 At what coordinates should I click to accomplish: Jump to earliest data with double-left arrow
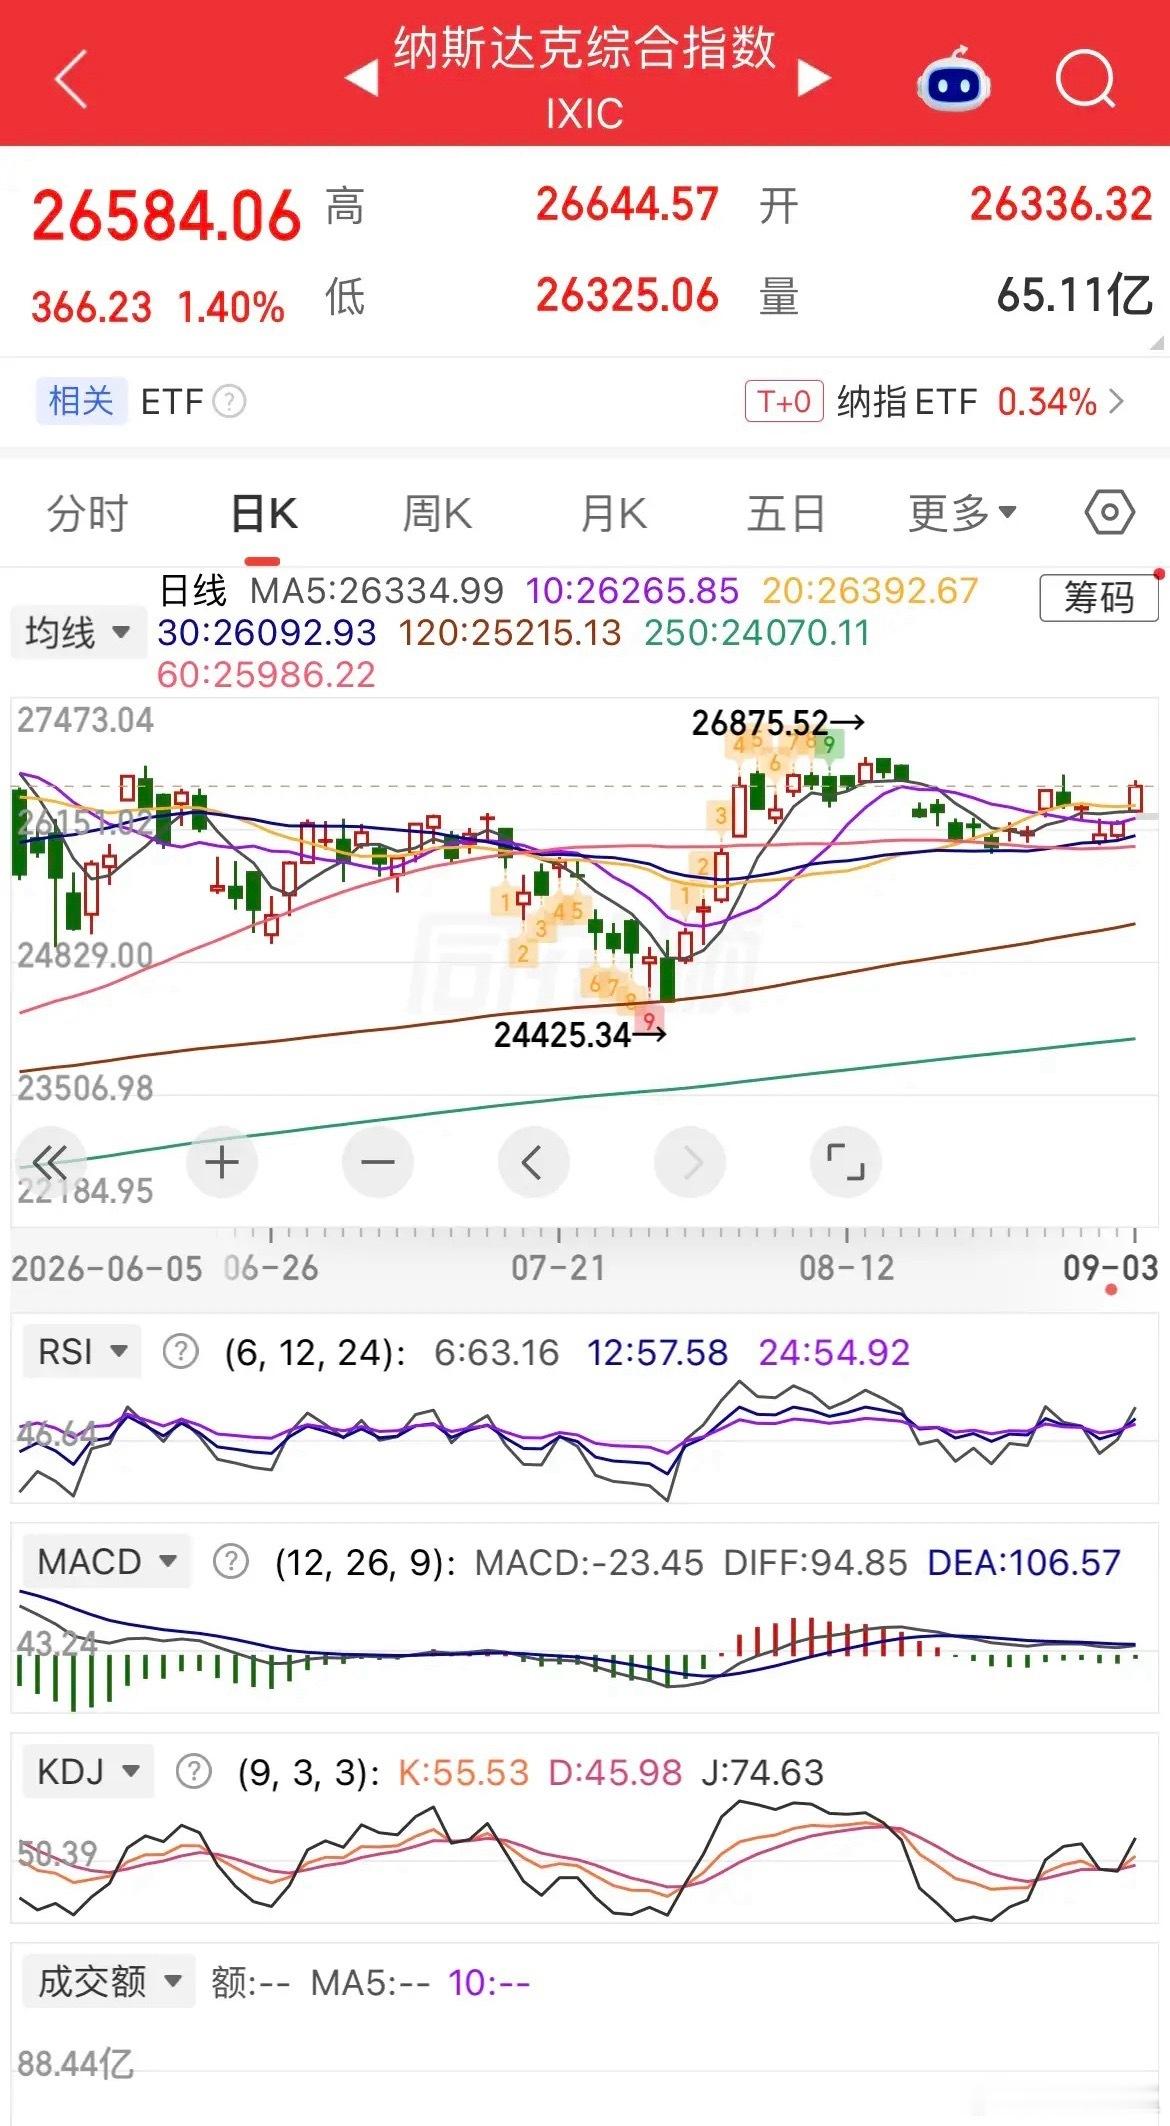coord(50,1162)
